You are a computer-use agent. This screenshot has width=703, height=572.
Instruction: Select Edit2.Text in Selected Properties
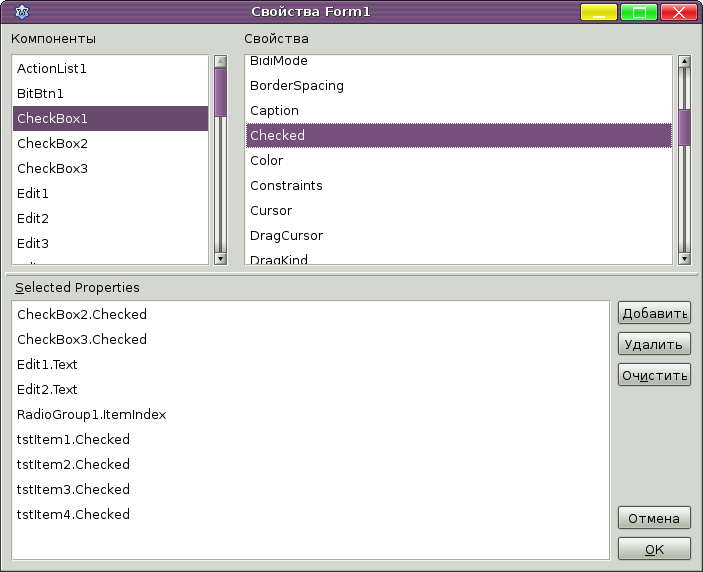pyautogui.click(x=47, y=390)
